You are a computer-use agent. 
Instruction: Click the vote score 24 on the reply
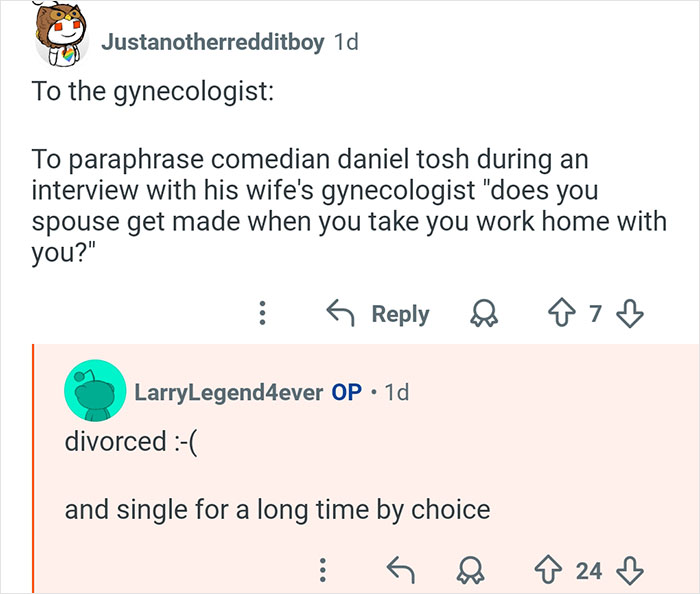tap(589, 570)
